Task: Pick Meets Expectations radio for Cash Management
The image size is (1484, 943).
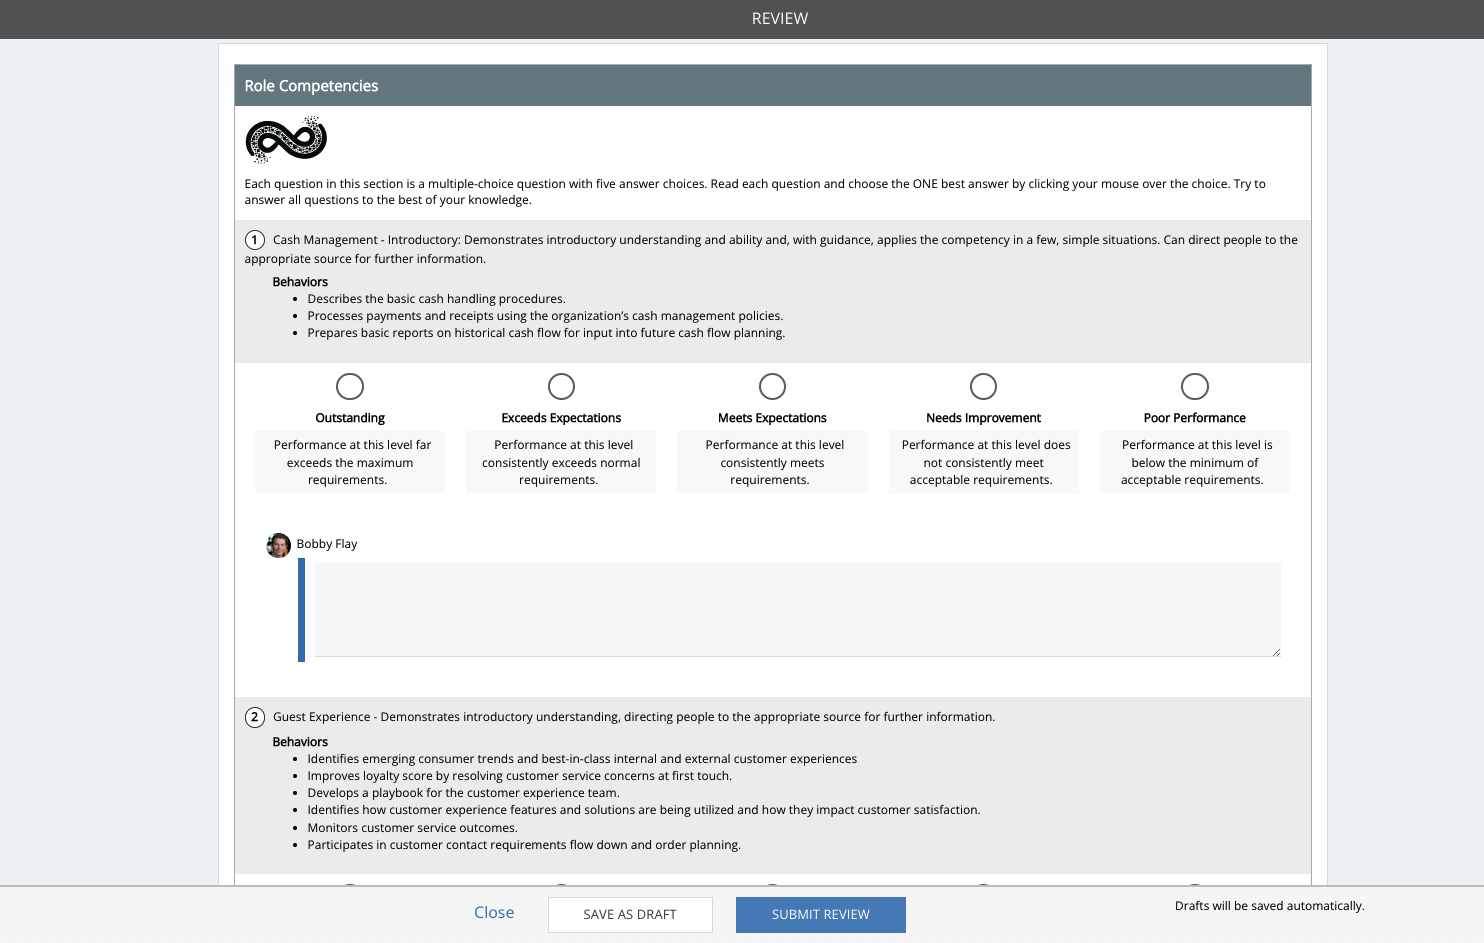Action: point(772,386)
